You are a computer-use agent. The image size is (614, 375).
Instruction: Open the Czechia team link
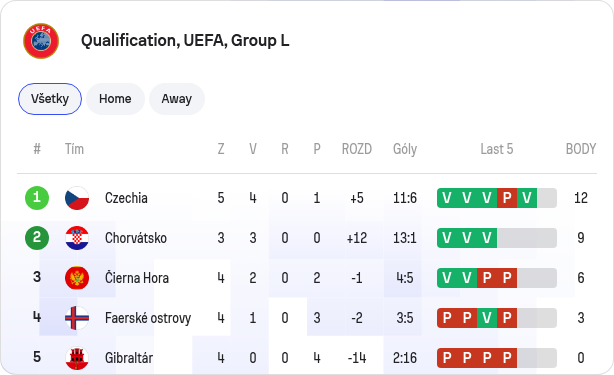(126, 198)
